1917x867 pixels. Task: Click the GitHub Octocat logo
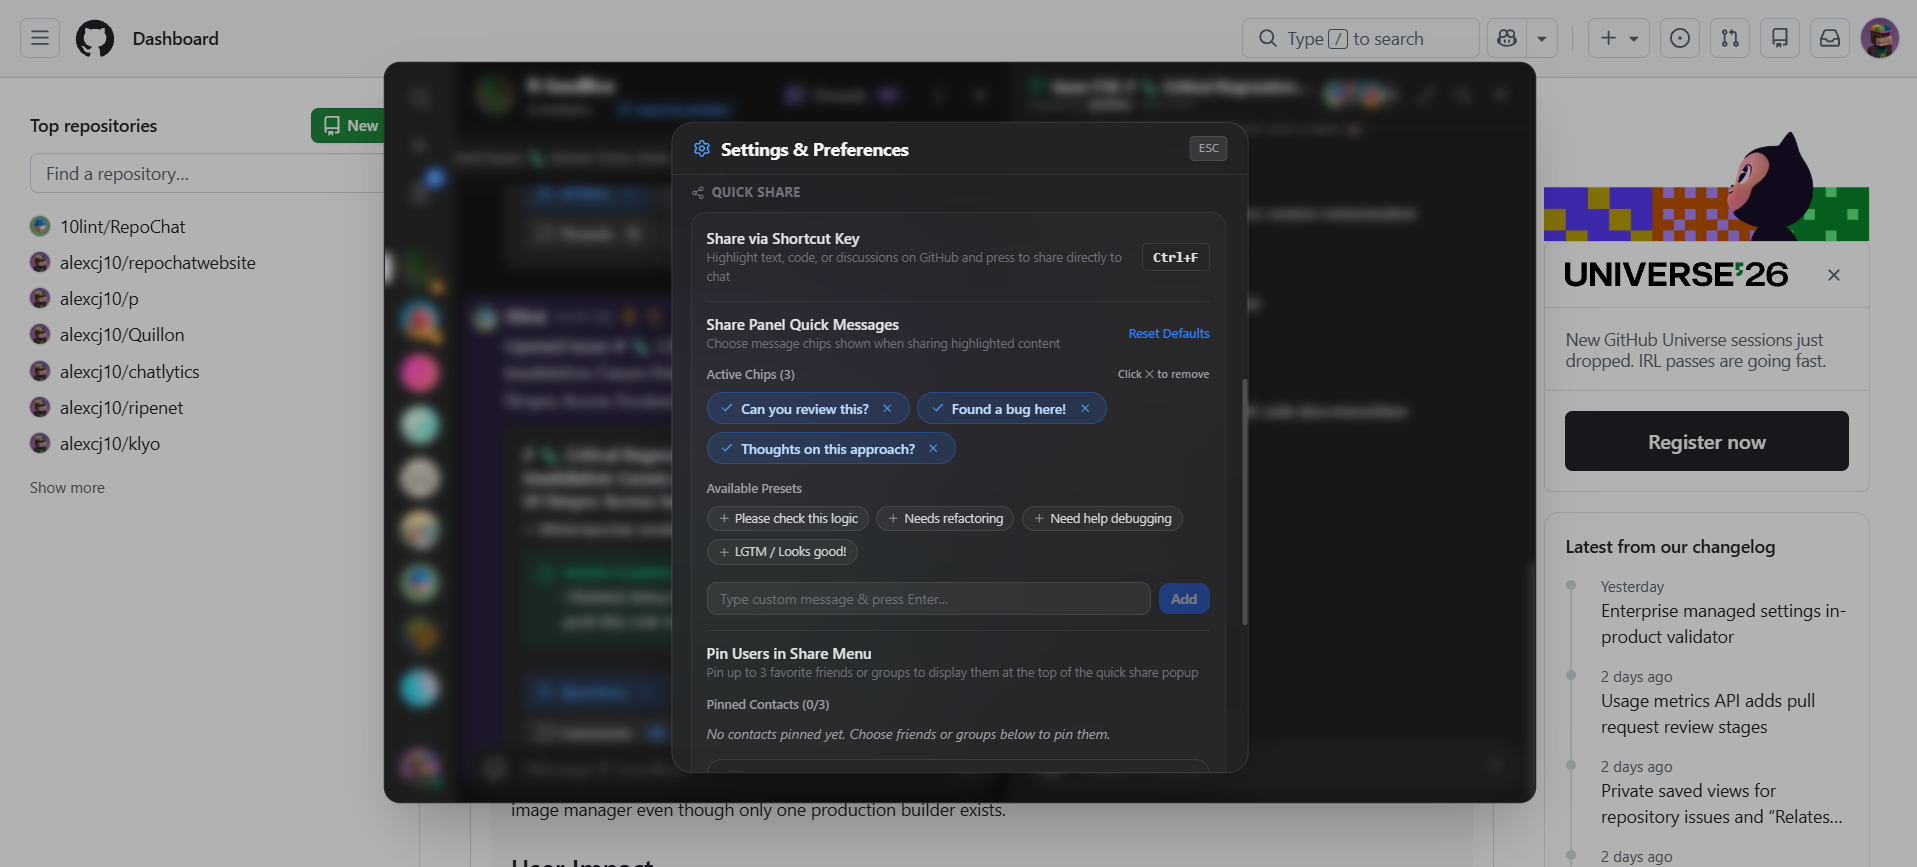[x=95, y=38]
